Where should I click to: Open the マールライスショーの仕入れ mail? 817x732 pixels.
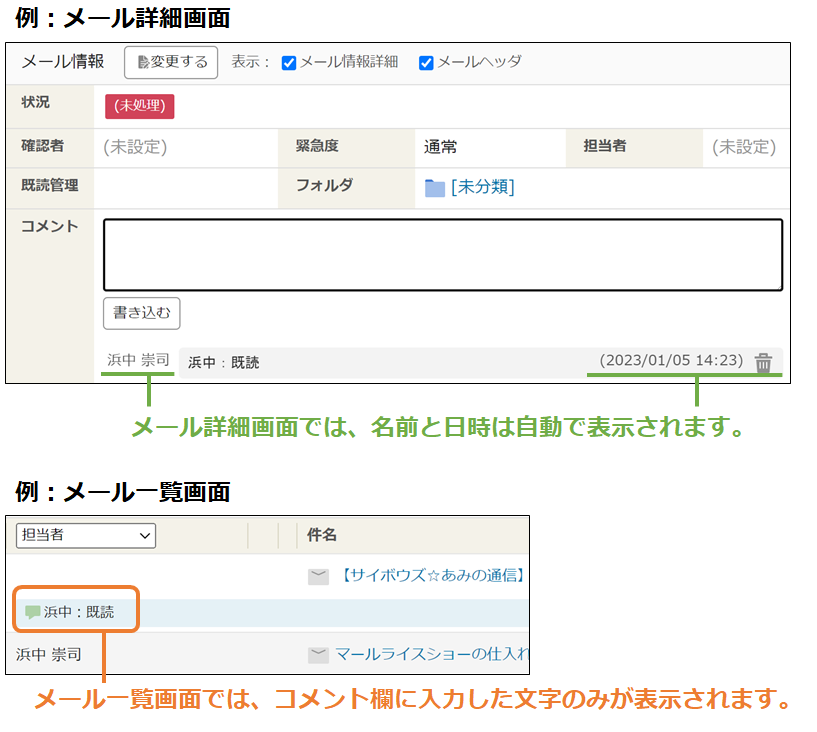coord(430,655)
